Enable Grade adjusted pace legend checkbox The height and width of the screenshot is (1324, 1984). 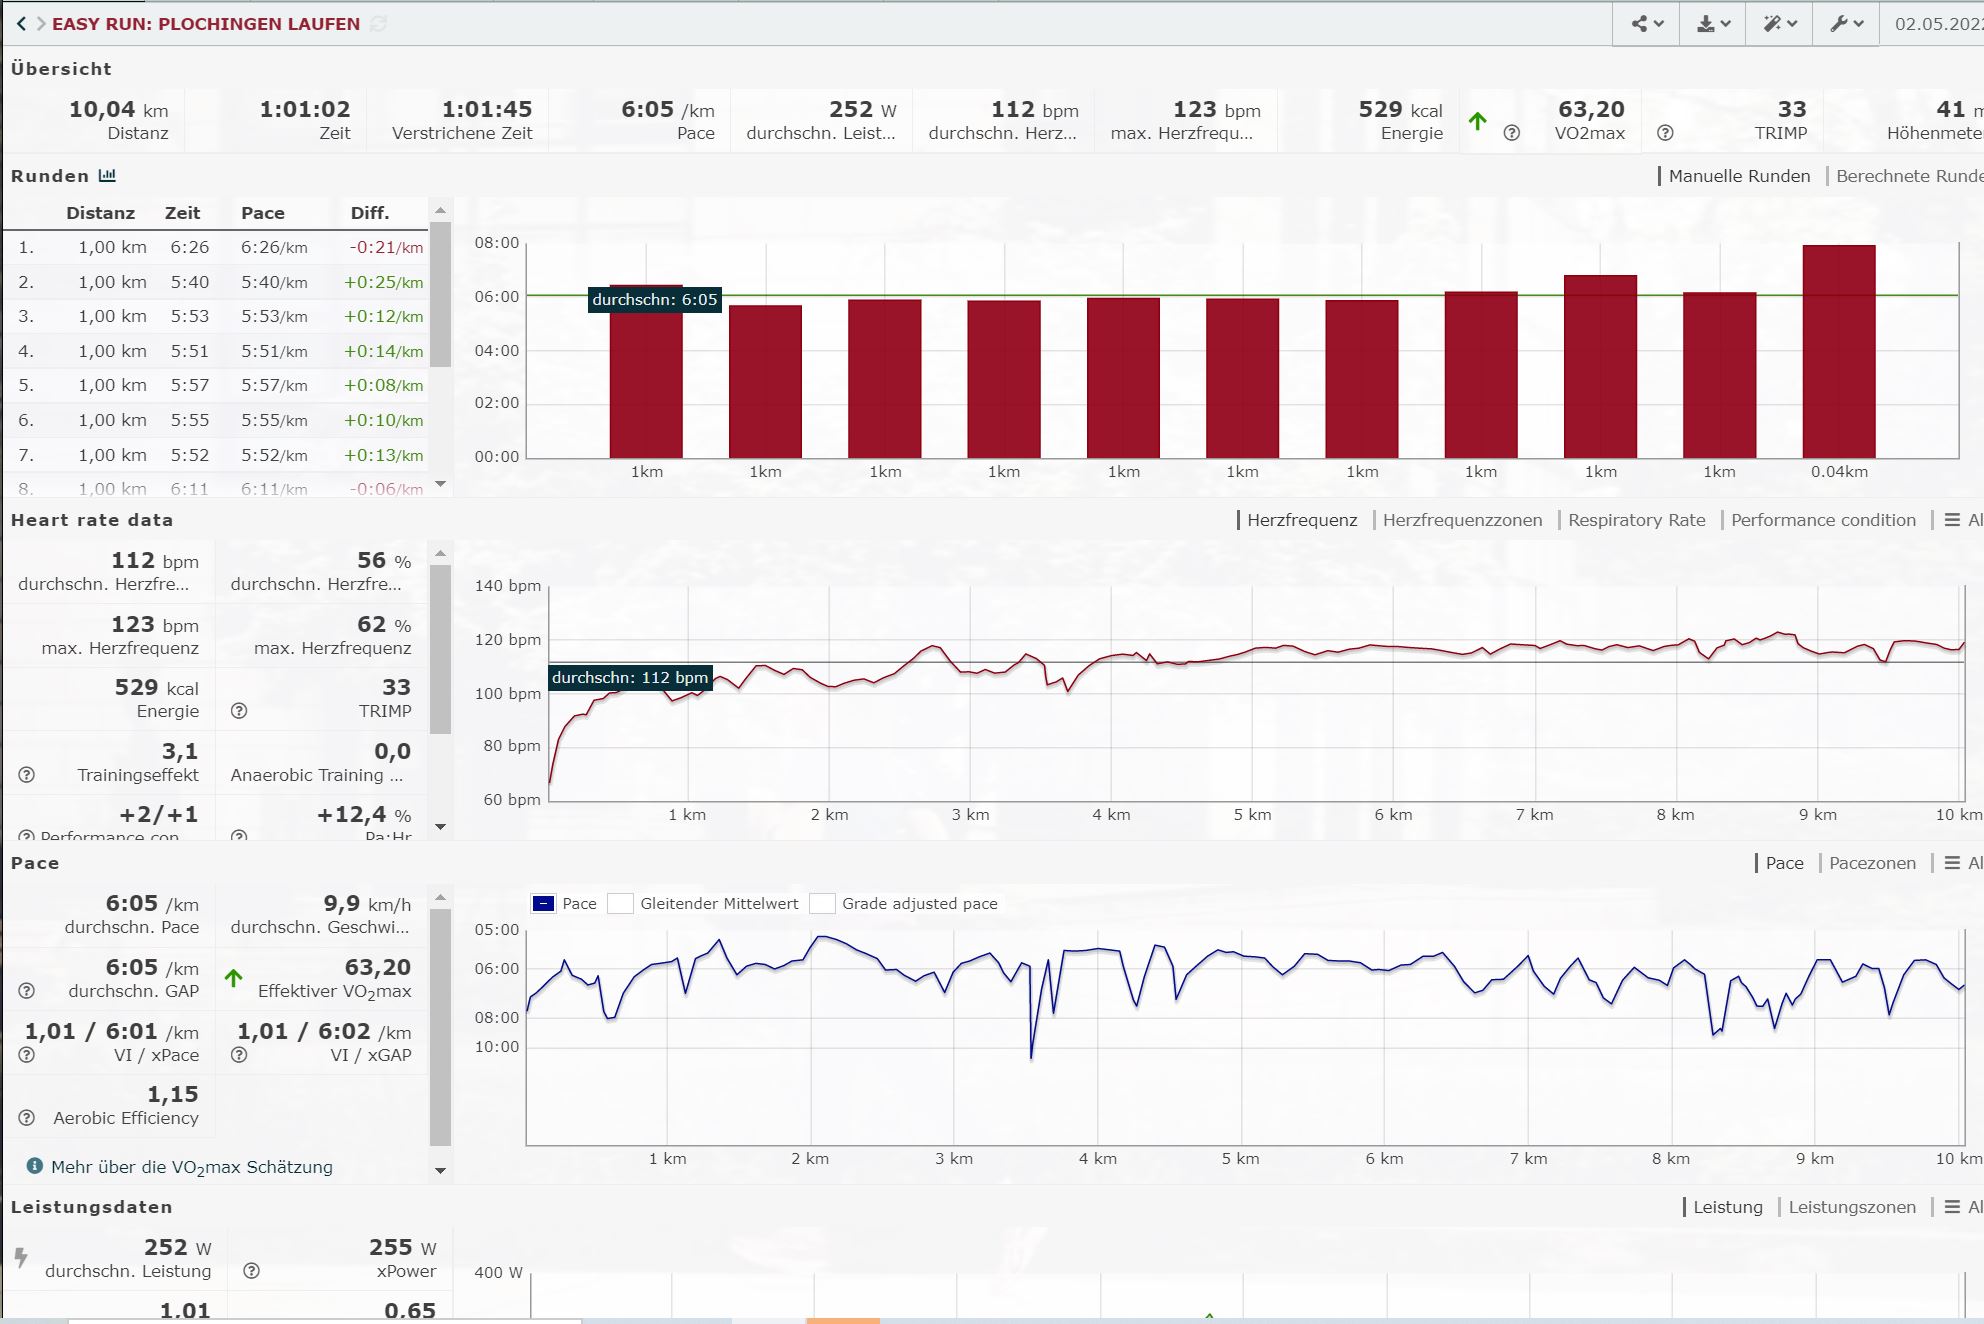(822, 903)
